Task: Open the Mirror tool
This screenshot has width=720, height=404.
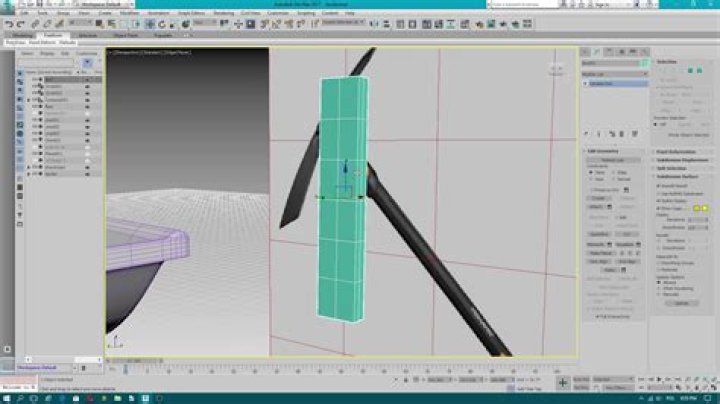Action: [x=374, y=24]
